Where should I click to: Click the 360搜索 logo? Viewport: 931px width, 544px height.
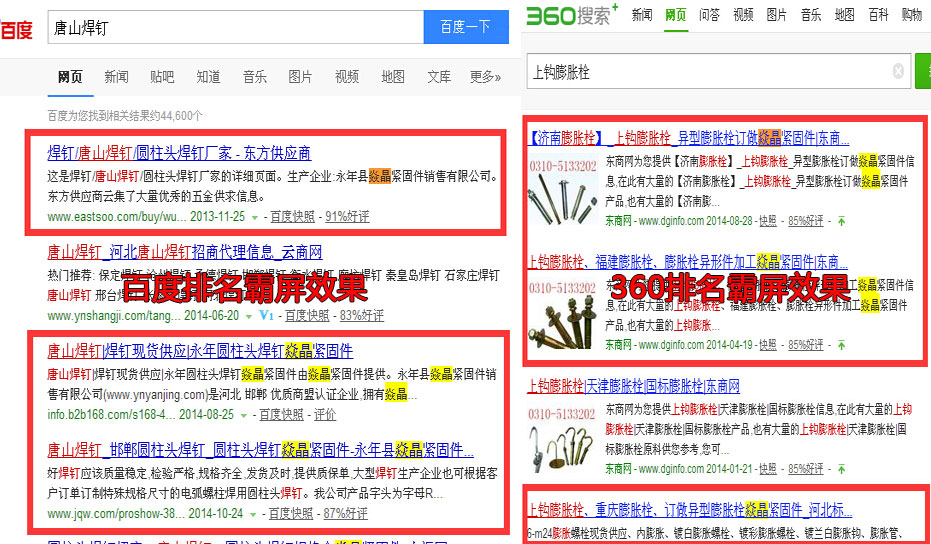point(572,14)
